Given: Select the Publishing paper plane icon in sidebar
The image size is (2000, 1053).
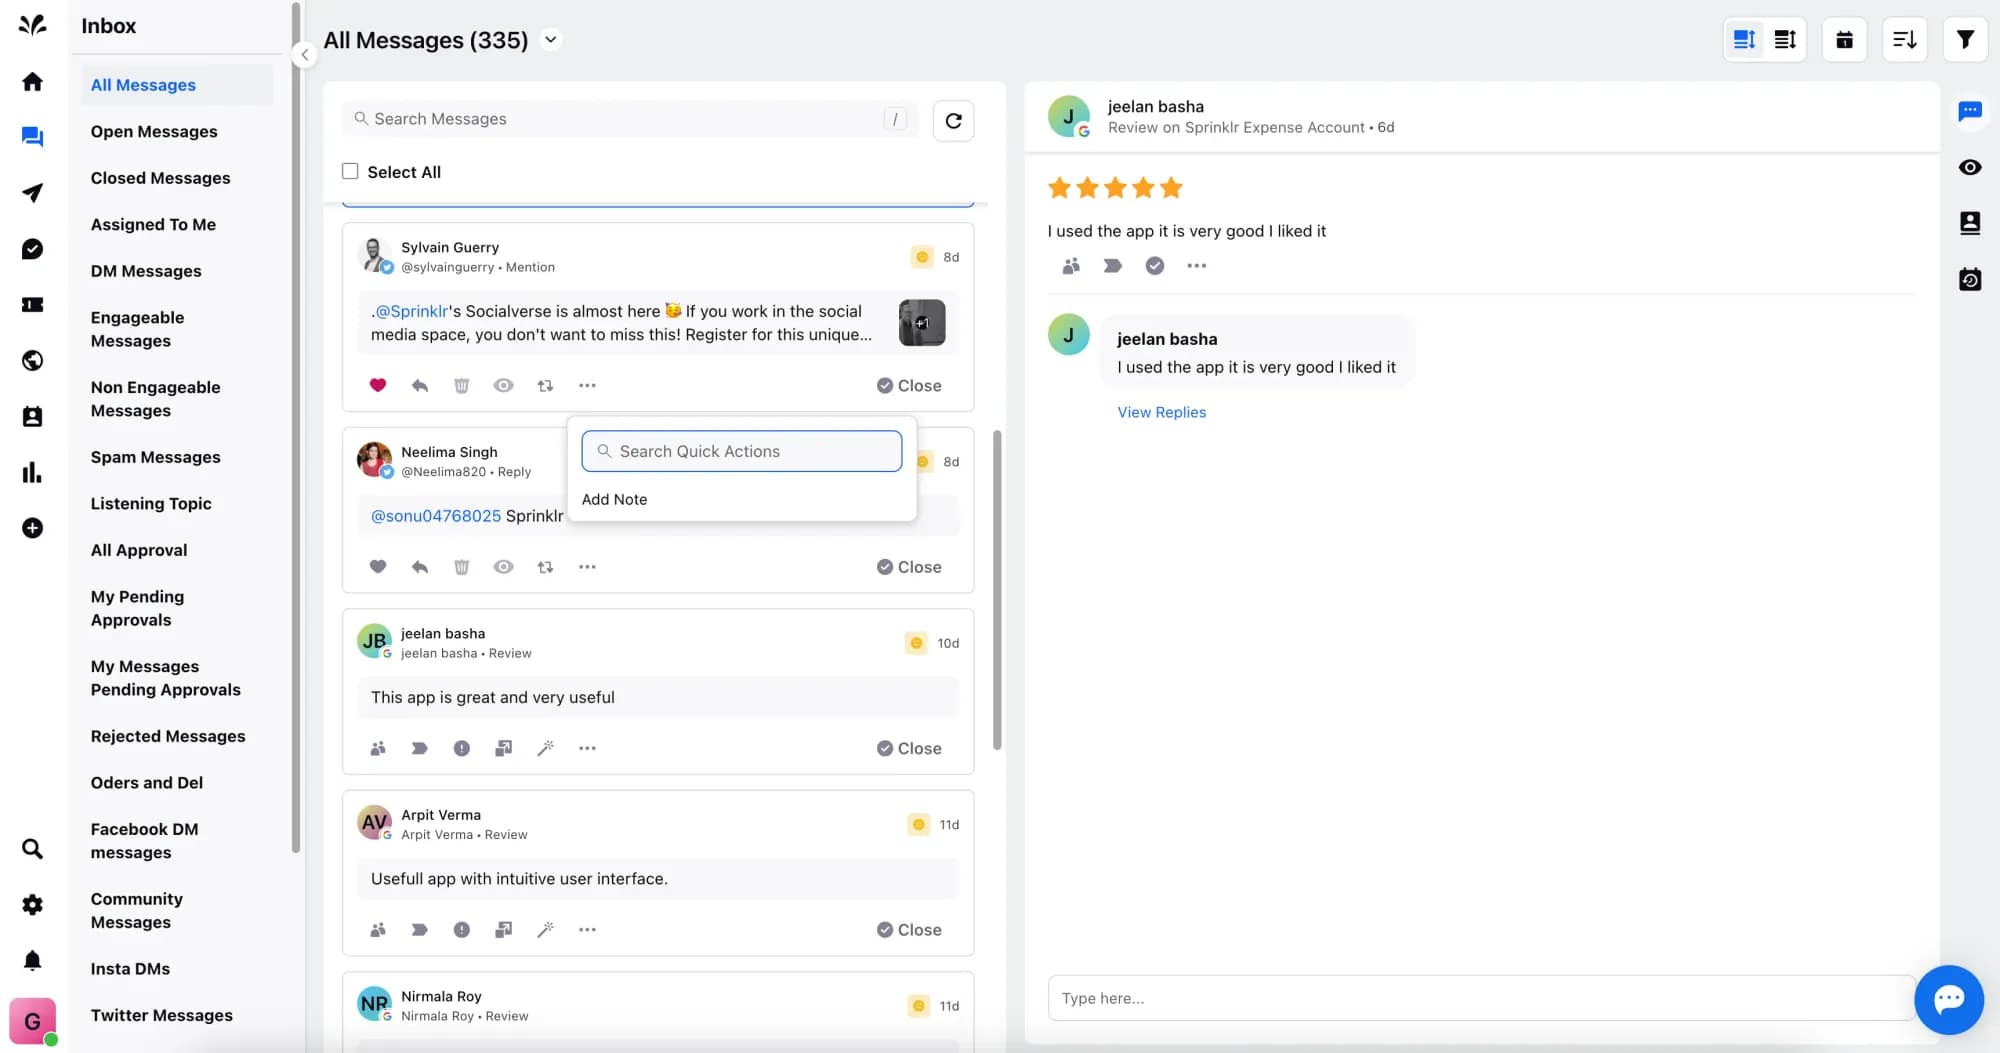Looking at the screenshot, I should [32, 193].
